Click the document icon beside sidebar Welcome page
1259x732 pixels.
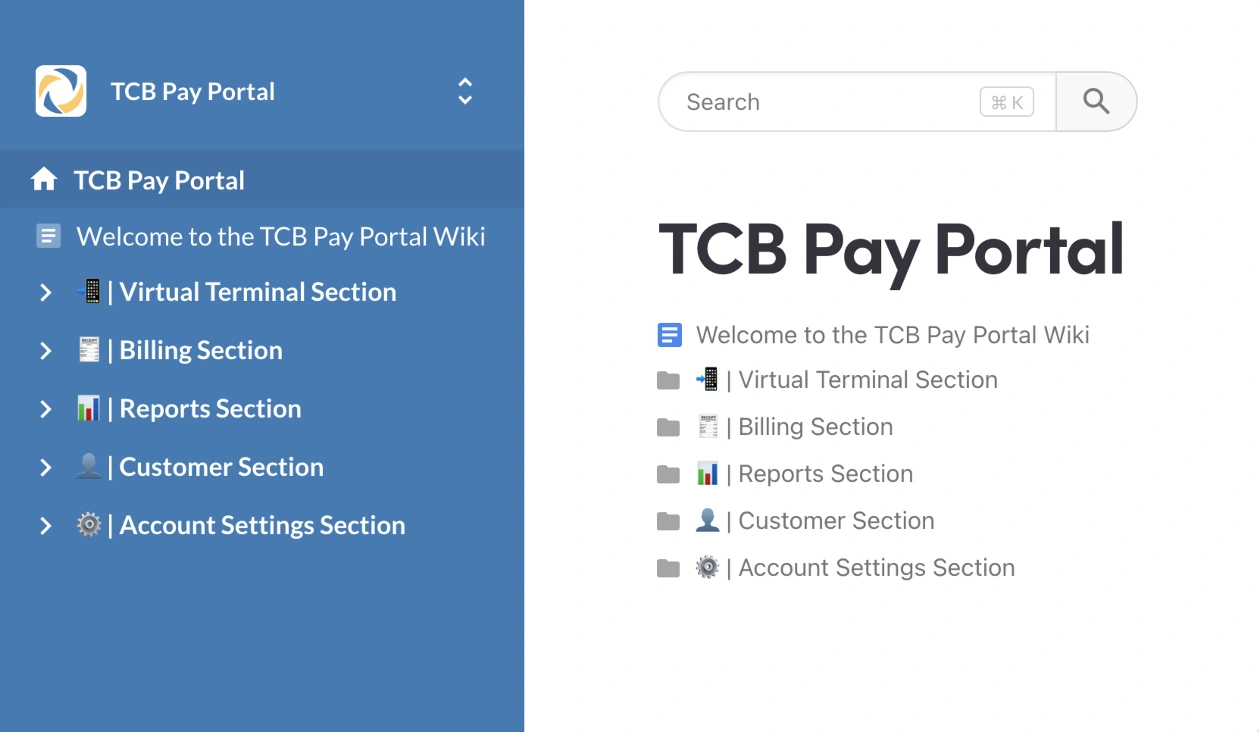[48, 236]
